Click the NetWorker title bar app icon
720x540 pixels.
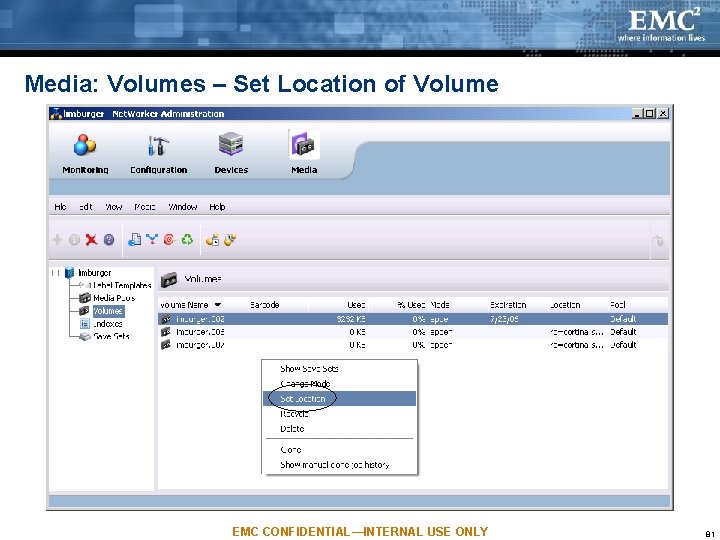(x=56, y=113)
